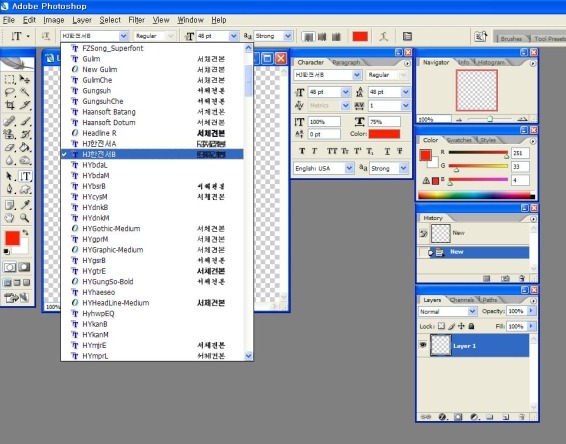This screenshot has height=444, width=566.
Task: Delete layer with Layers panel trash icon
Action: 521,417
